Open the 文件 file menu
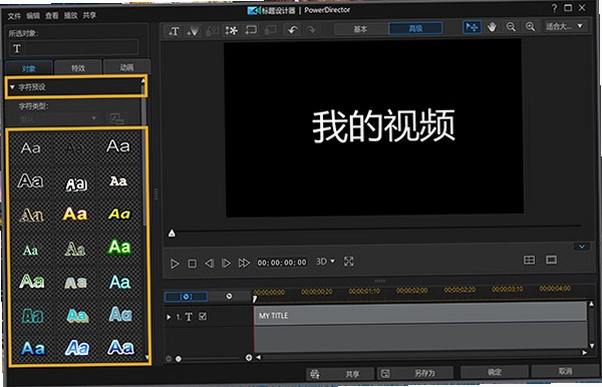Viewport: 602px width, 387px height. click(14, 16)
